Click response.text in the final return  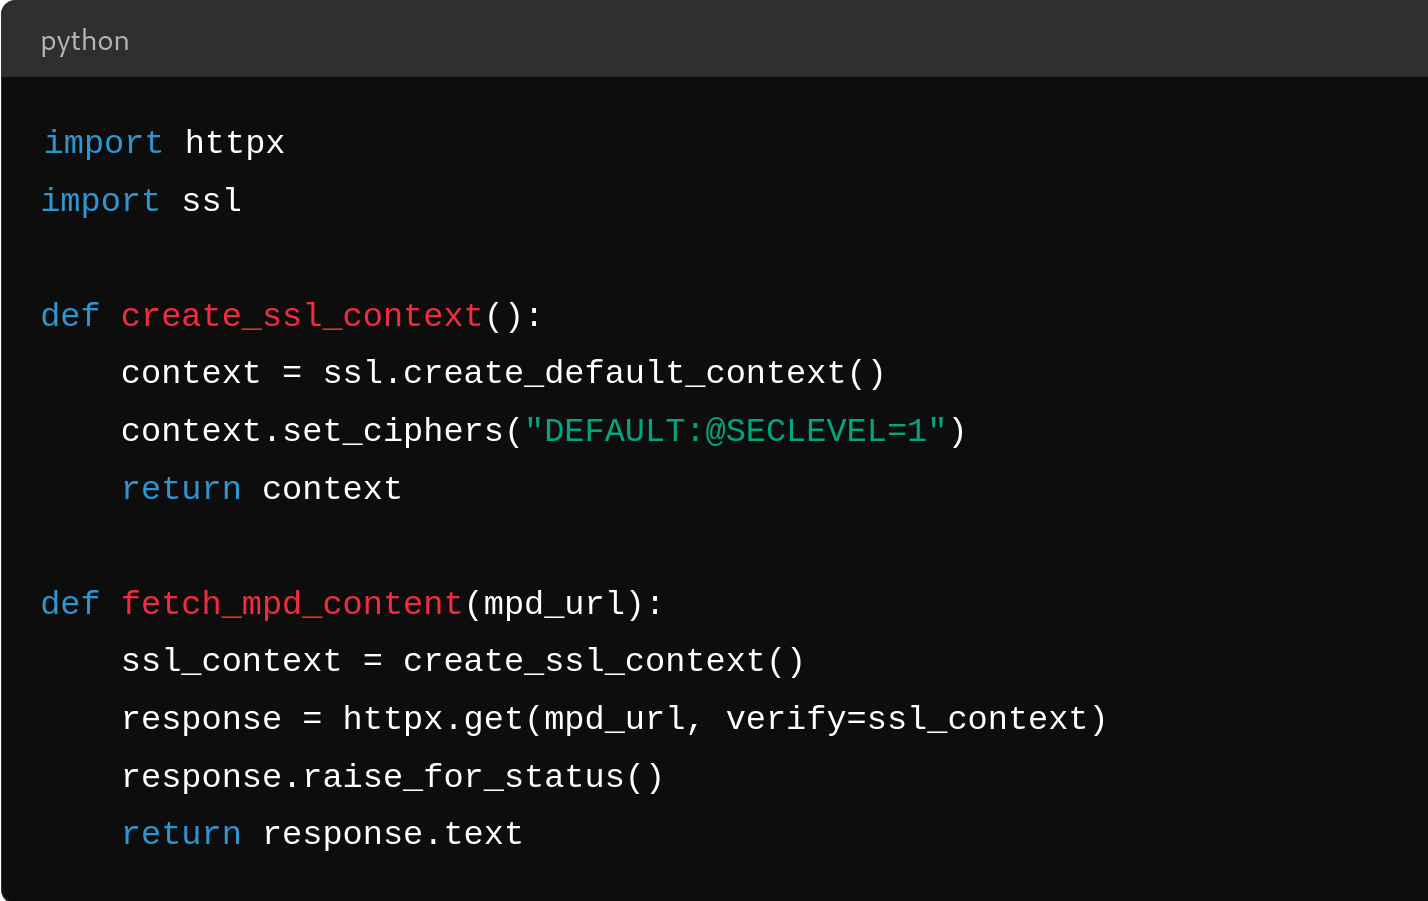pyautogui.click(x=392, y=834)
